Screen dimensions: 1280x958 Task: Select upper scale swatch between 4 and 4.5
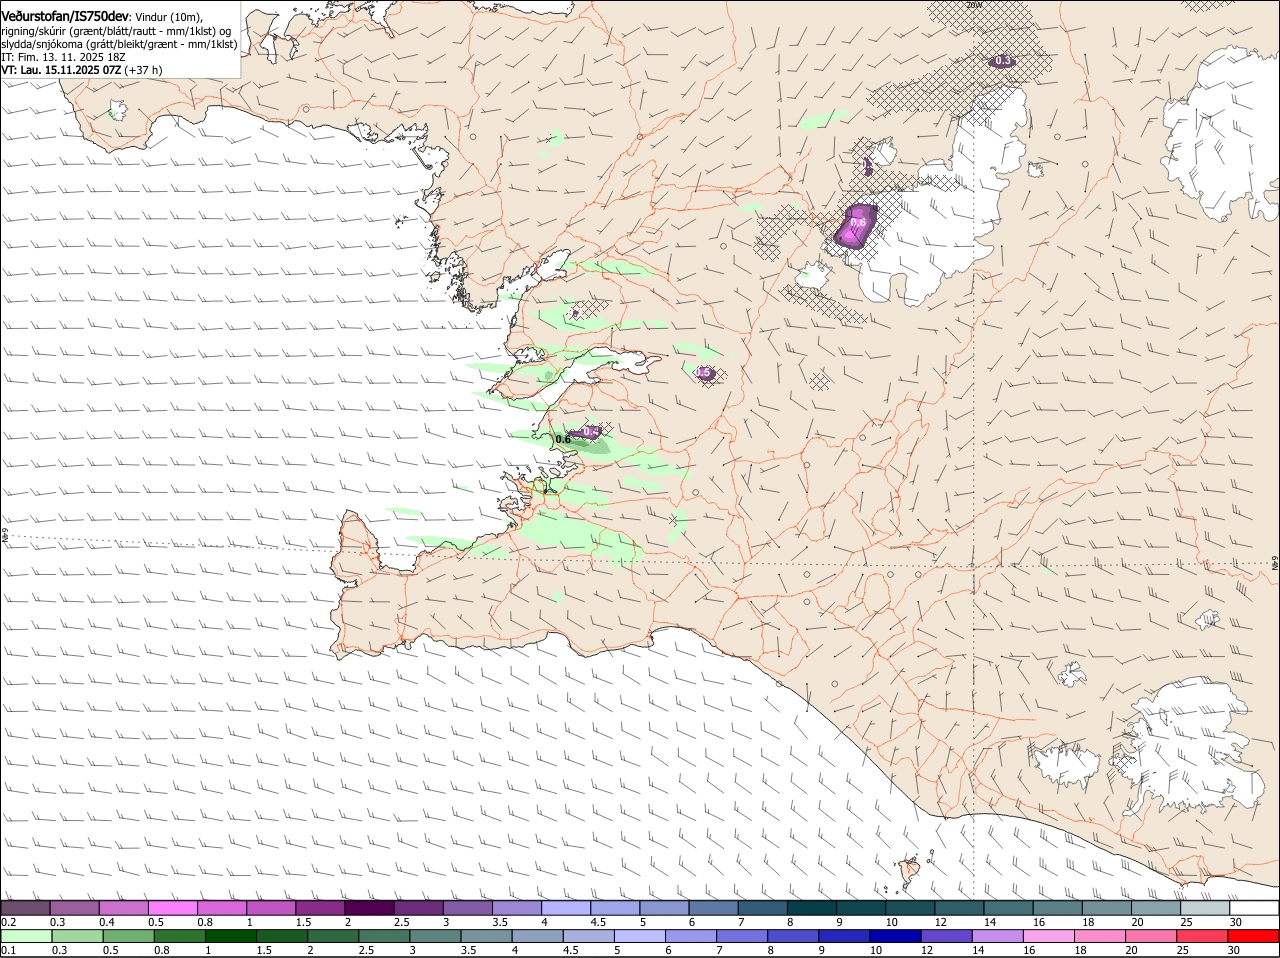(x=566, y=908)
